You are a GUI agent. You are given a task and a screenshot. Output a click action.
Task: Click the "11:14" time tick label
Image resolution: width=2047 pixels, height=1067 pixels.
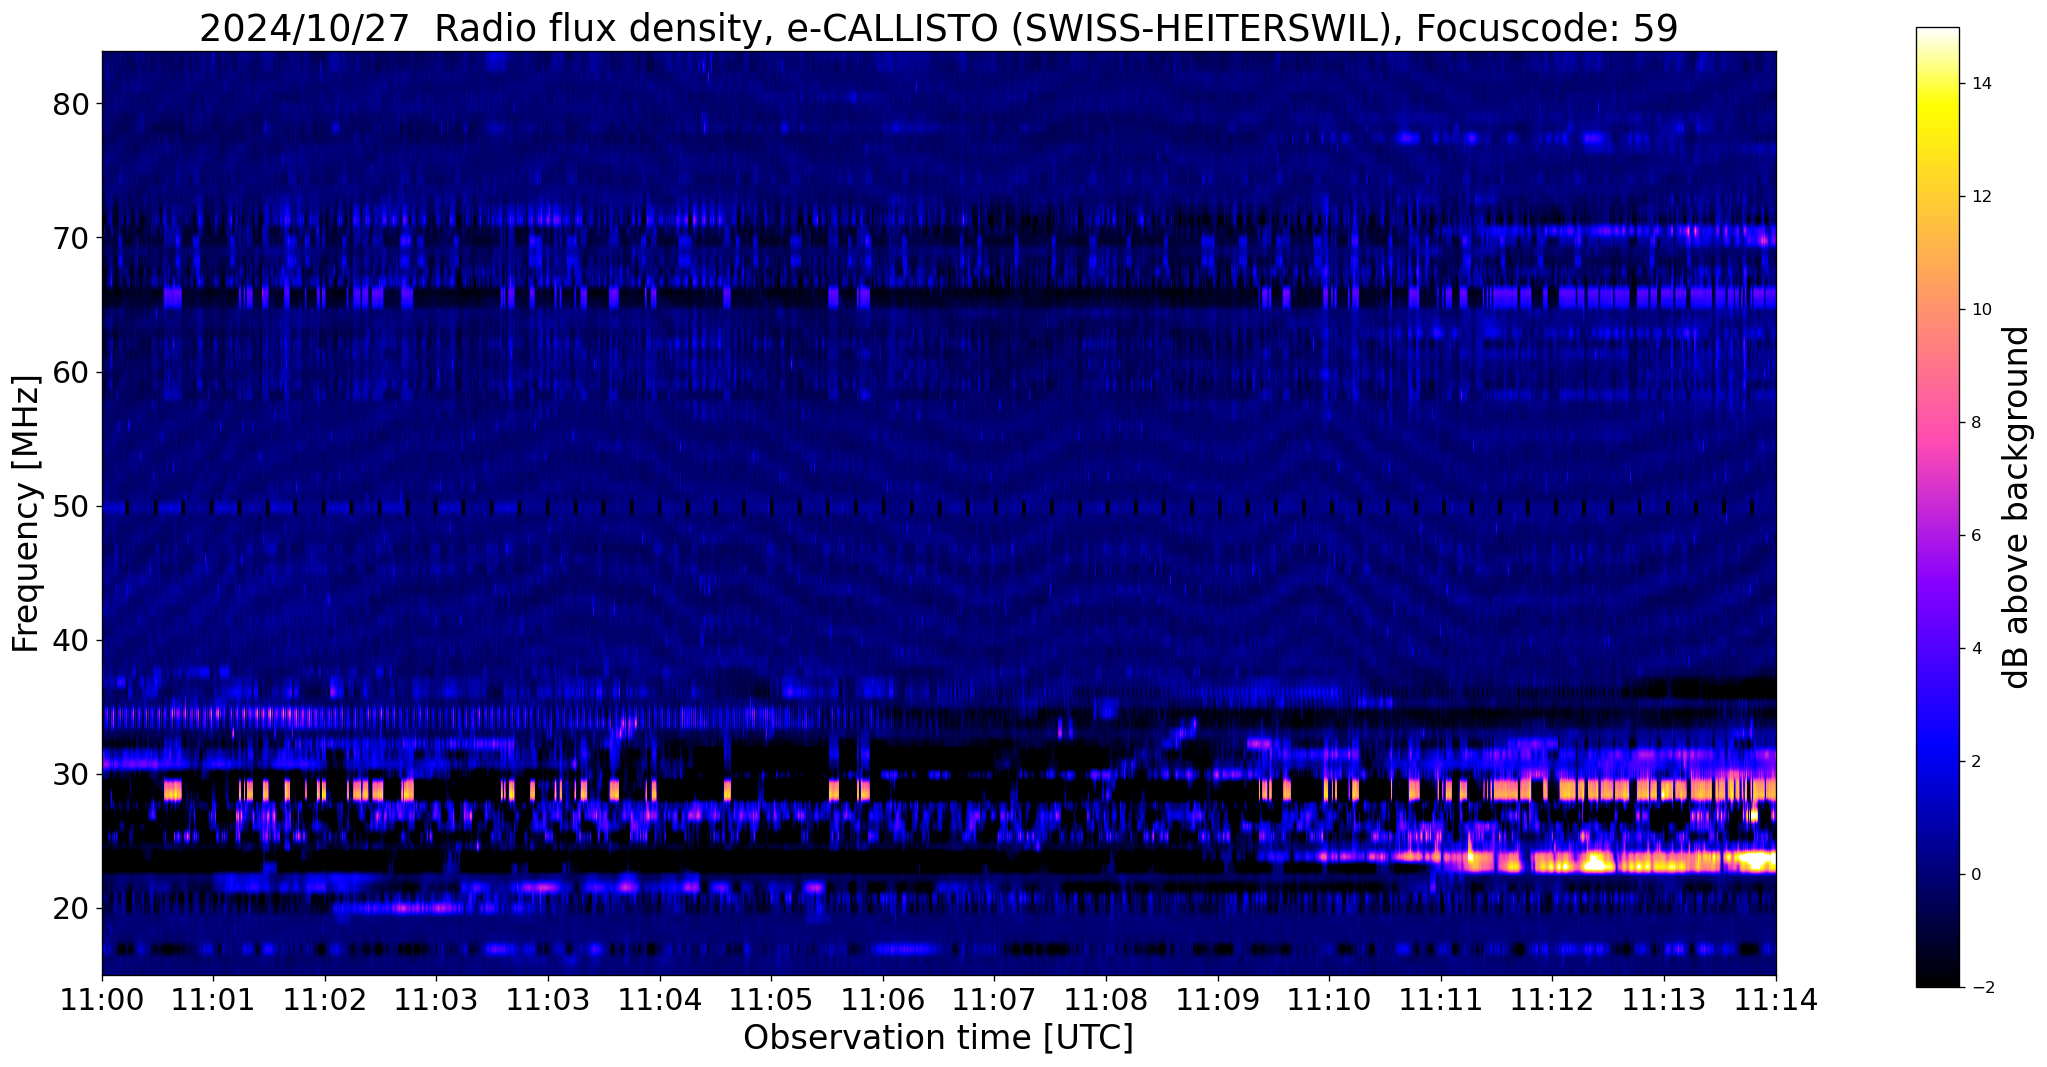click(x=1776, y=999)
